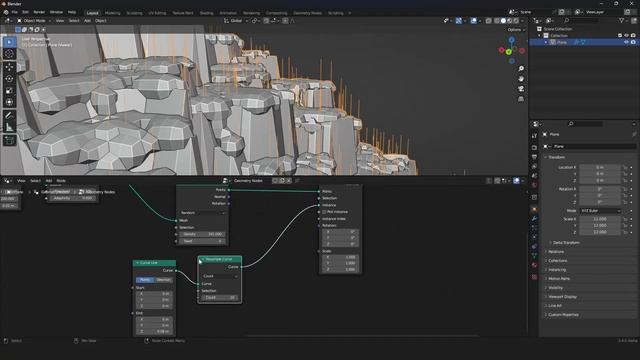The width and height of the screenshot is (640, 360).
Task: Open the File menu
Action: (x=15, y=12)
